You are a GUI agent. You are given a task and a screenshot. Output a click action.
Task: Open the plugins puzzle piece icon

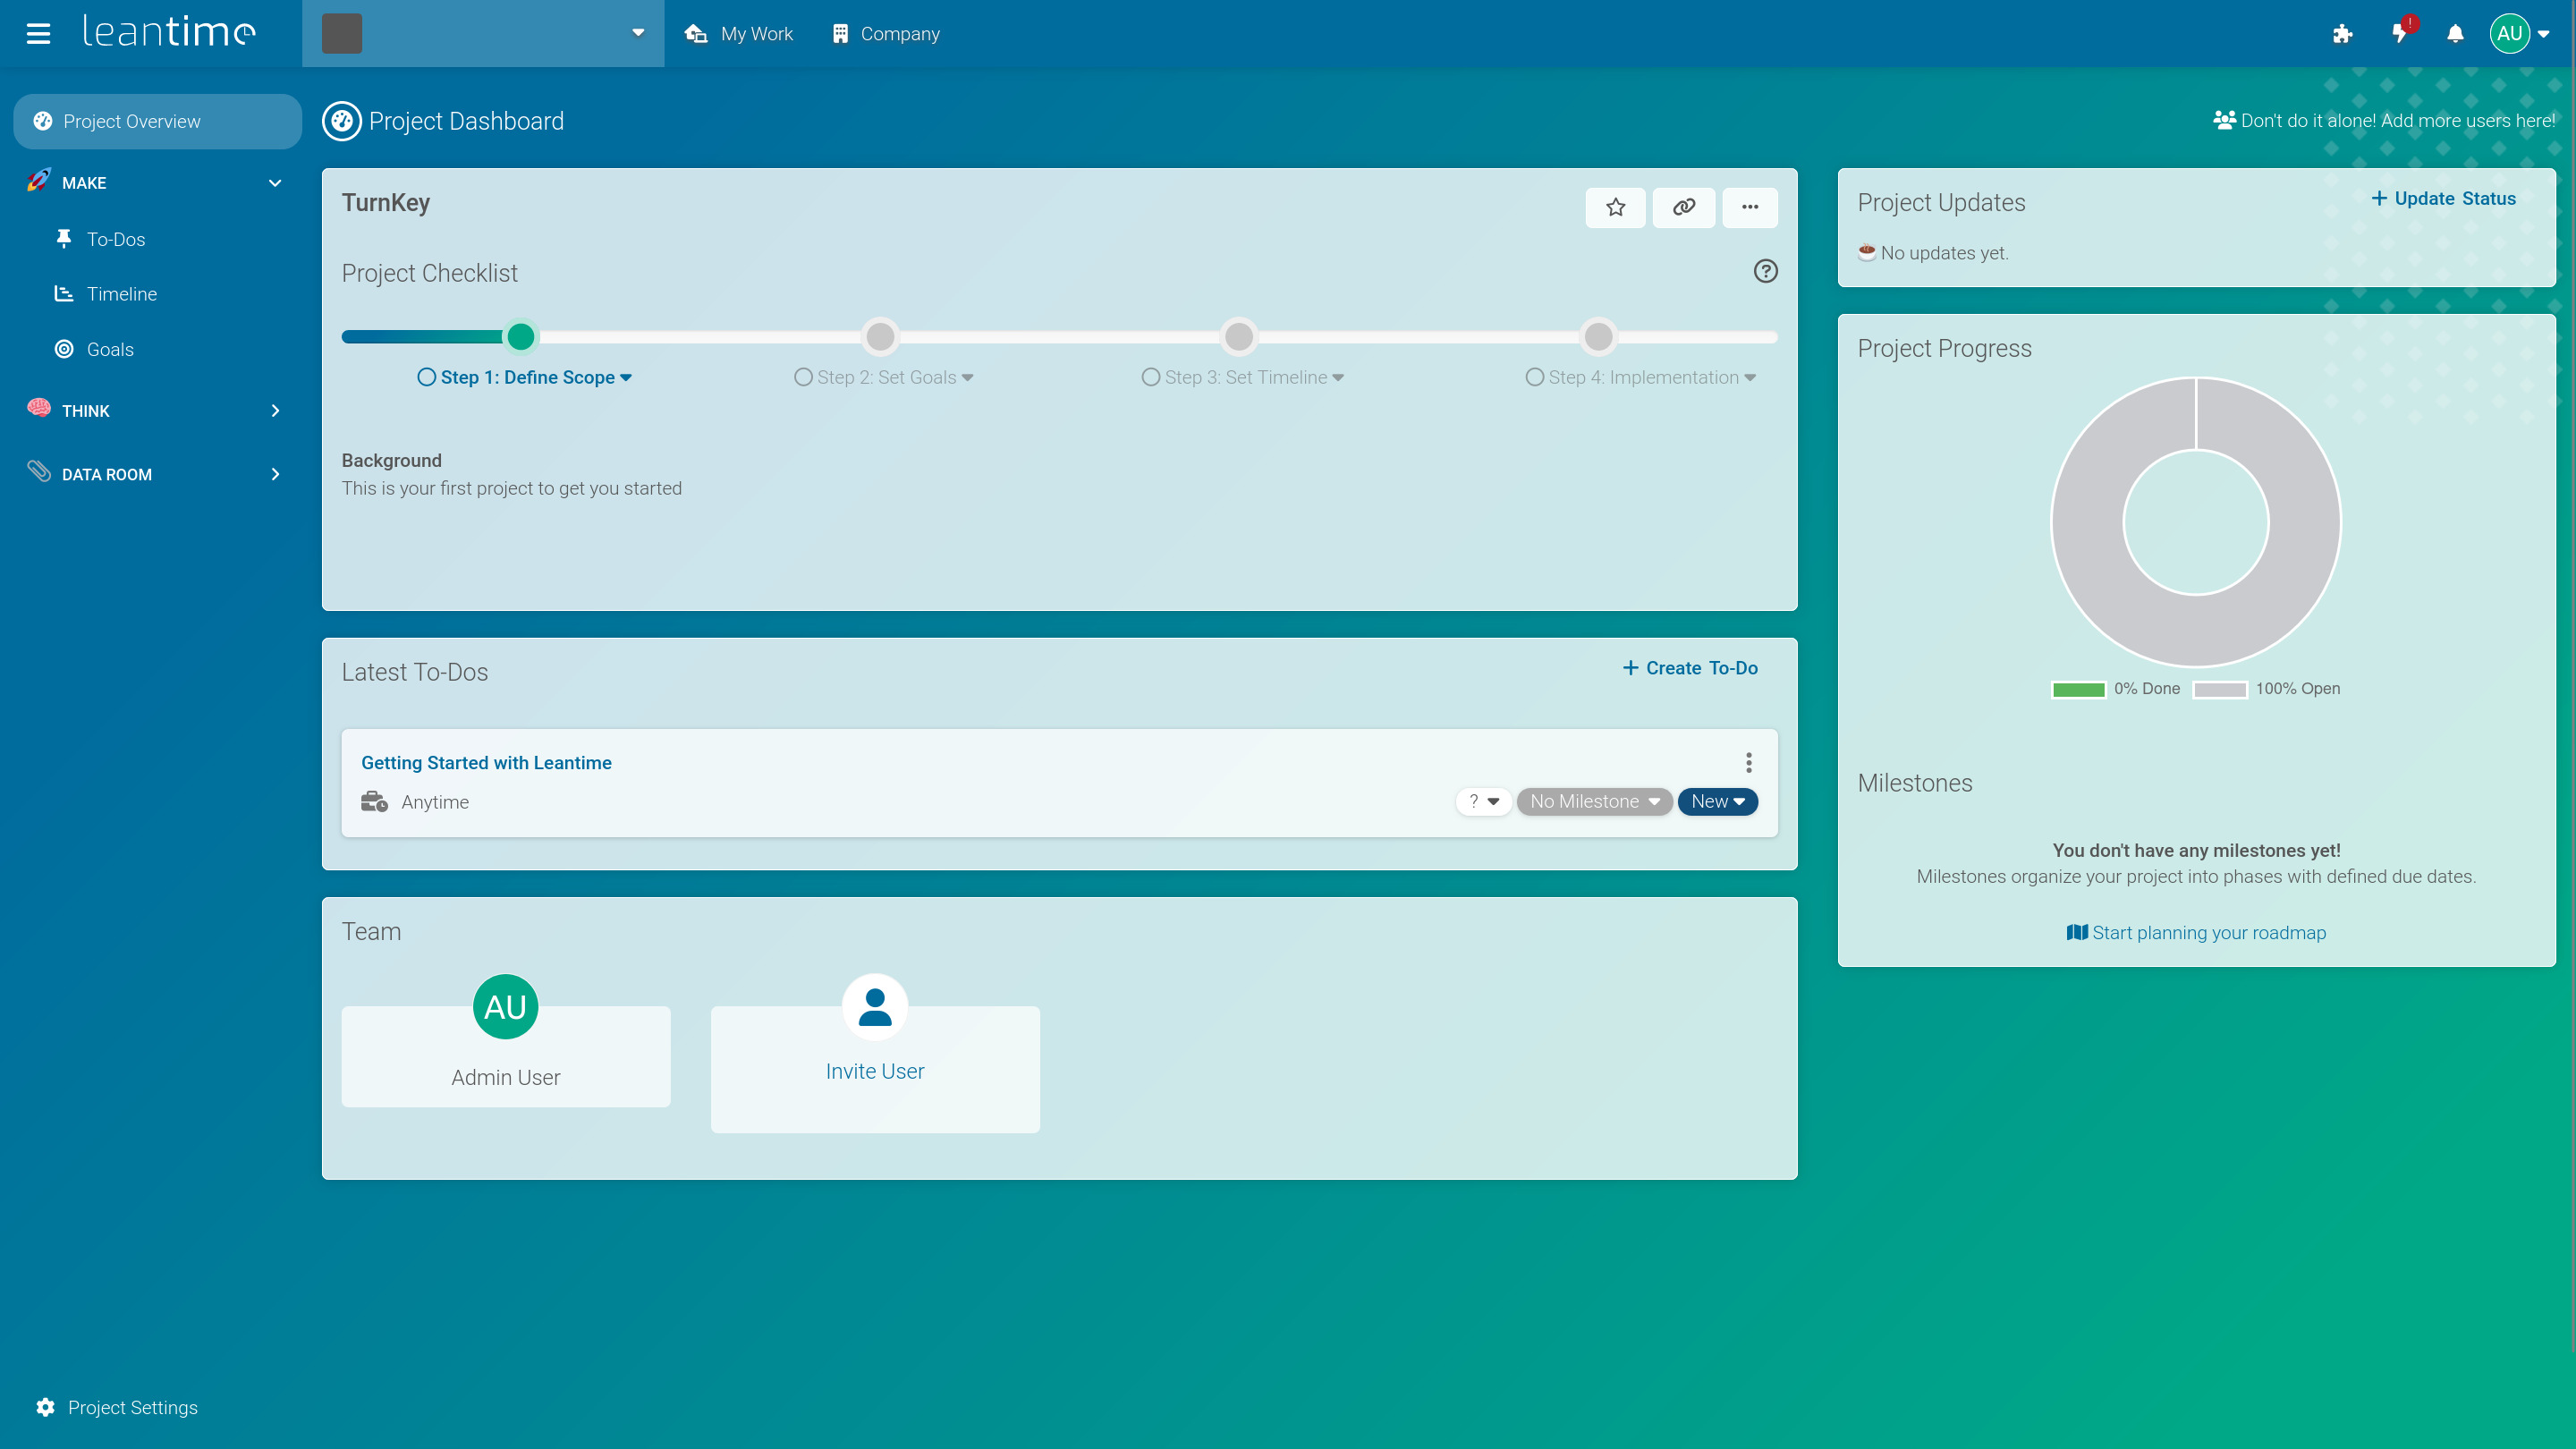tap(2342, 34)
